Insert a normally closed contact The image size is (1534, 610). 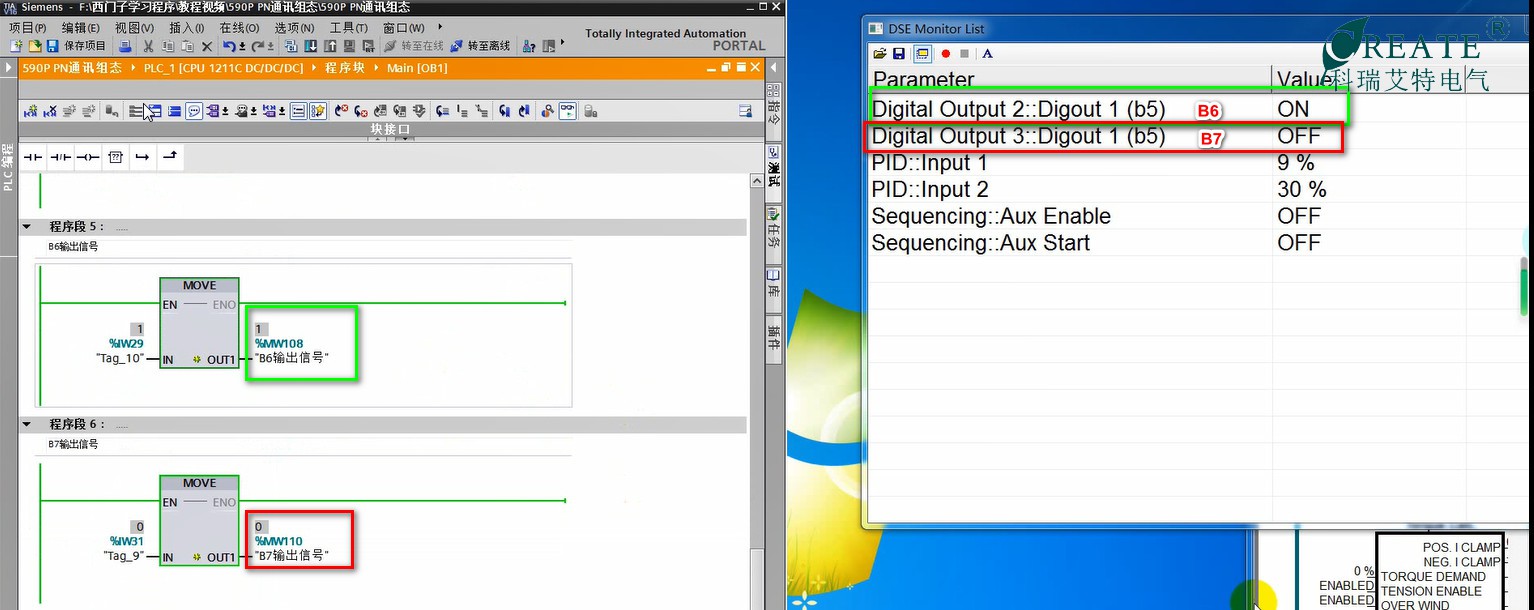click(61, 157)
